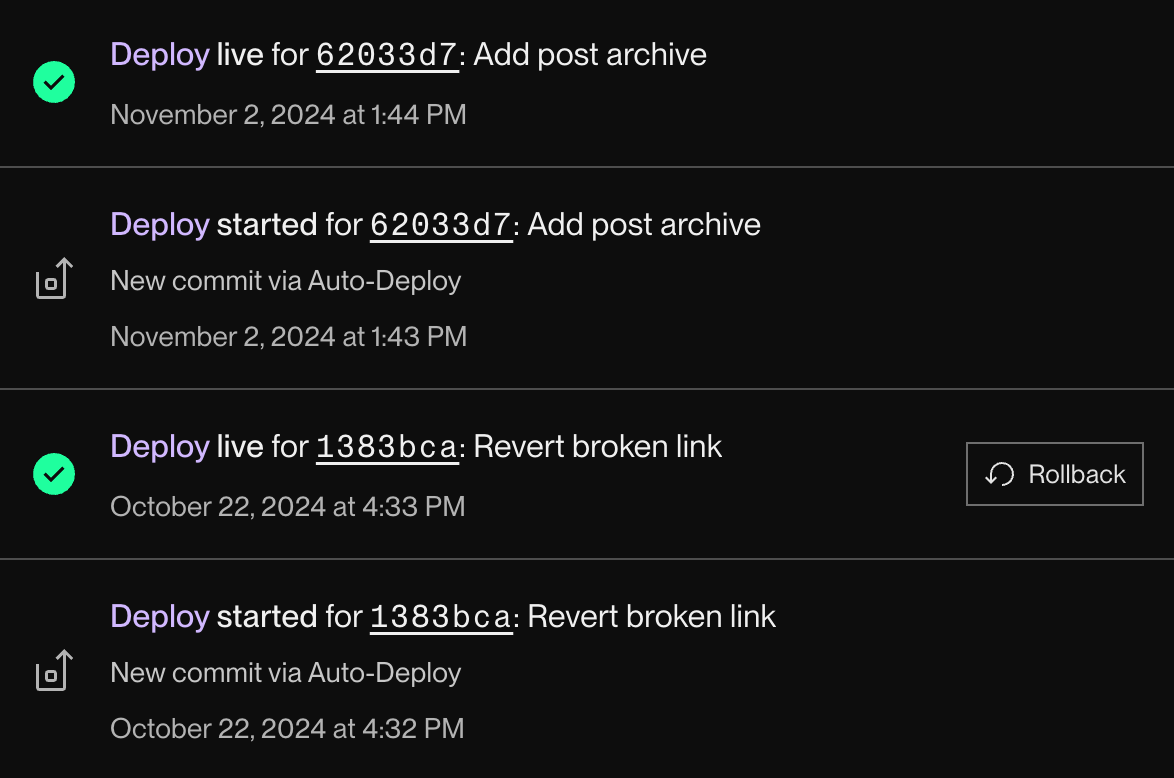
Task: Click Deploy on the Revert broken link started entry
Action: 159,617
